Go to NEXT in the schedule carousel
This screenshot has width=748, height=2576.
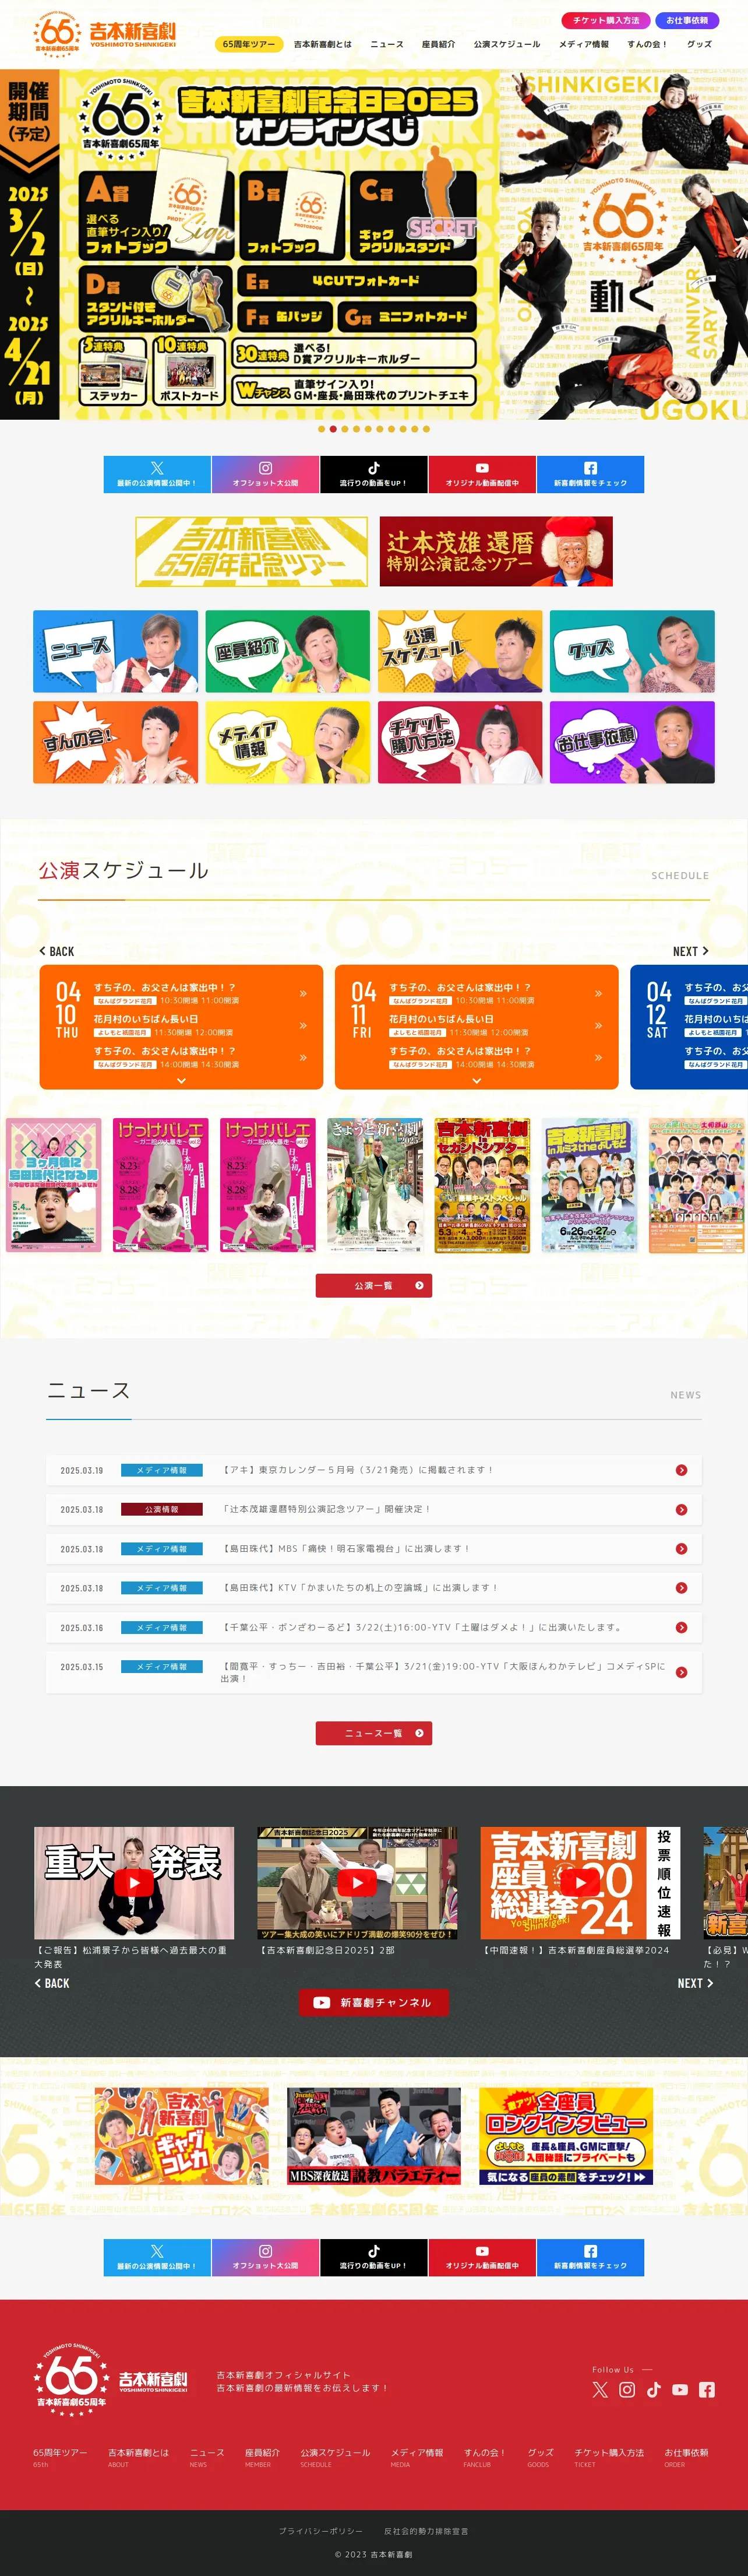pyautogui.click(x=691, y=951)
